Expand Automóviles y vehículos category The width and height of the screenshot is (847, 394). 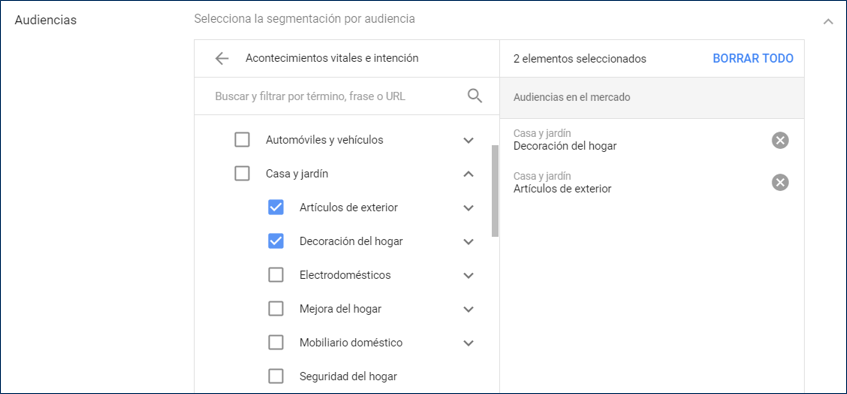(x=468, y=141)
